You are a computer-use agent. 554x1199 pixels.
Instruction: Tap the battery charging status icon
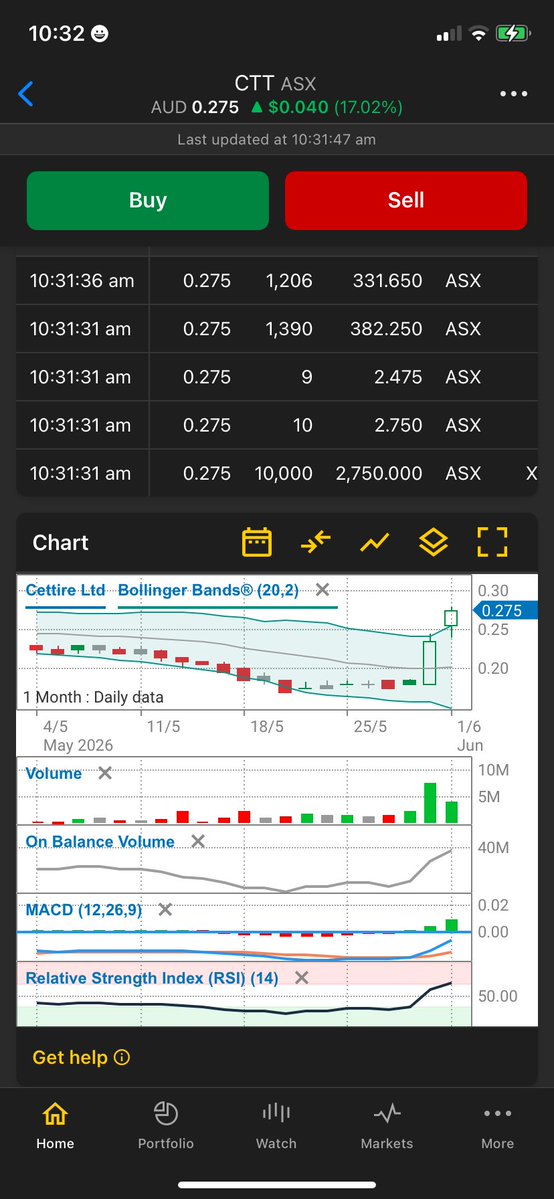click(x=512, y=34)
